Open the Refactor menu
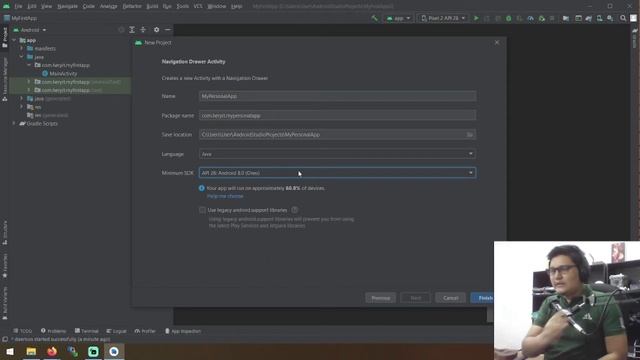This screenshot has width=640, height=360. (x=132, y=6)
